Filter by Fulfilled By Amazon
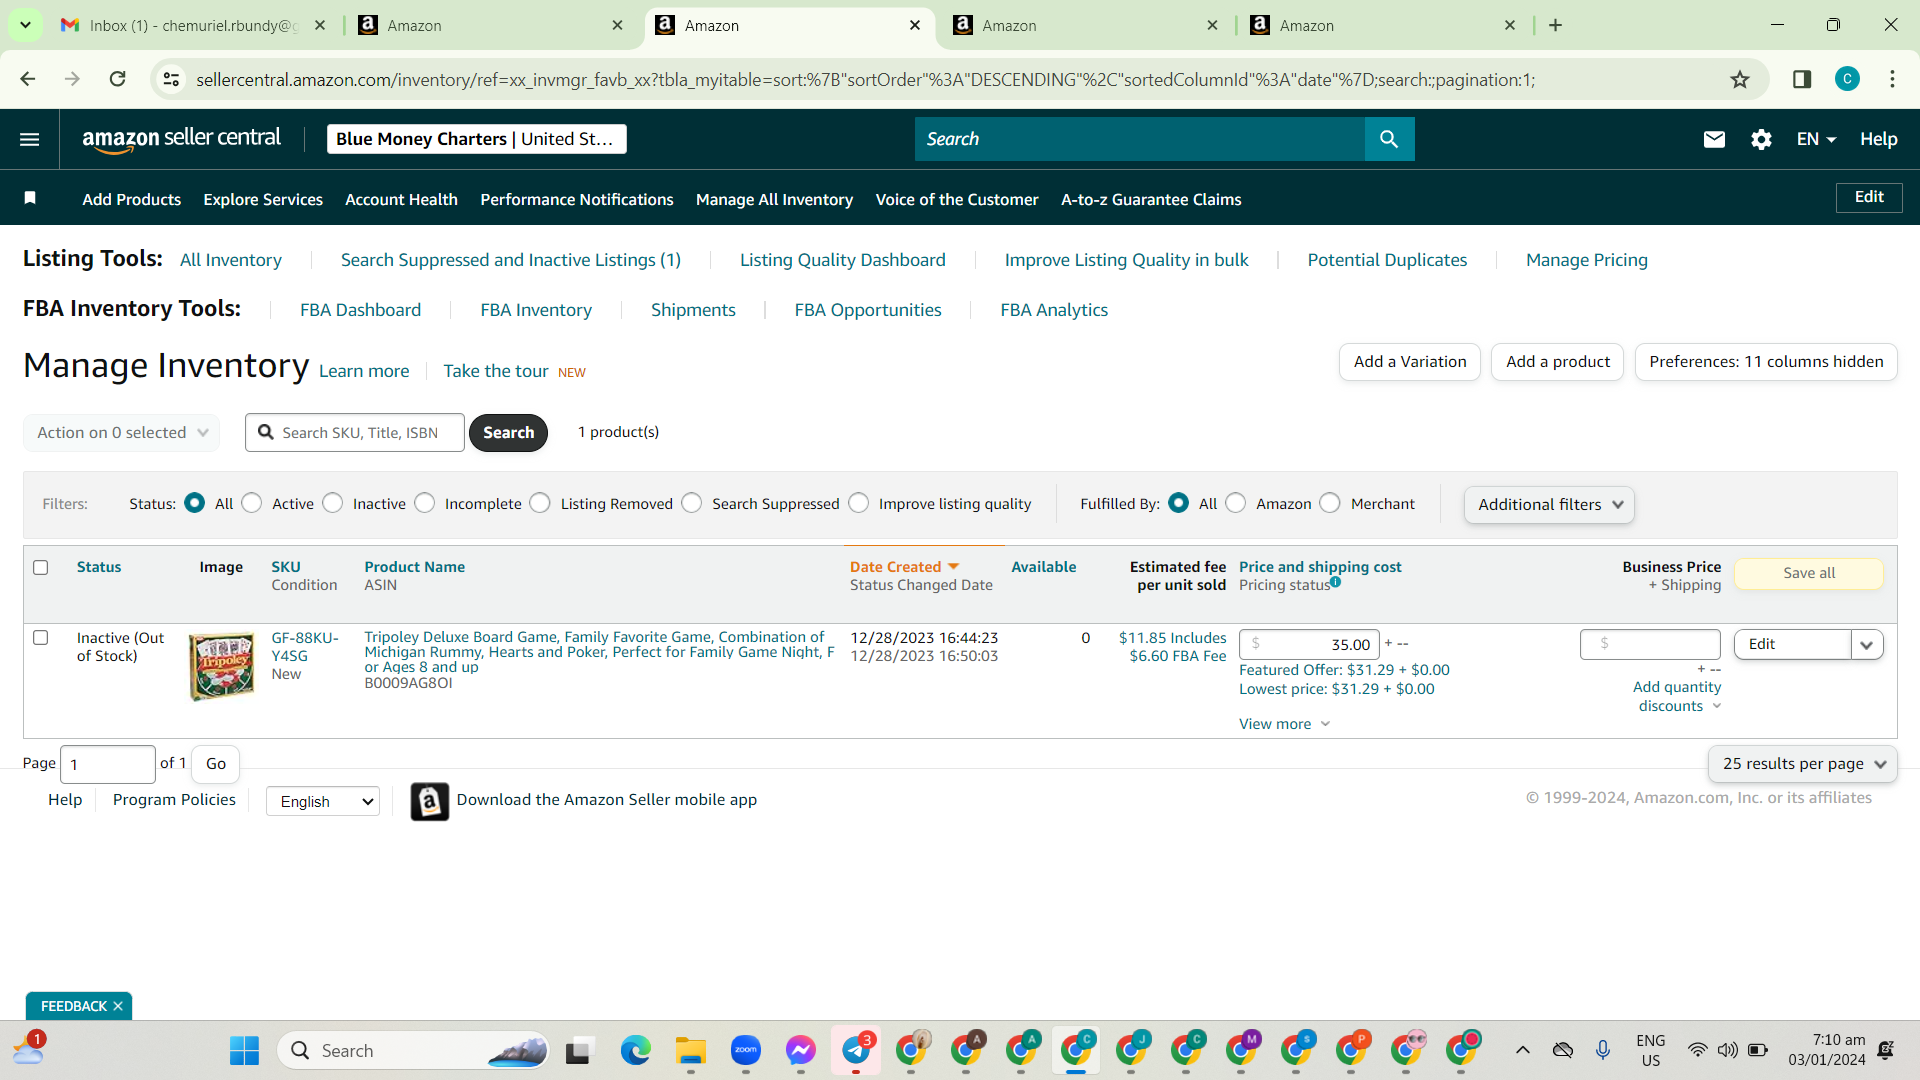Screen dimensions: 1920x1080 point(1236,503)
